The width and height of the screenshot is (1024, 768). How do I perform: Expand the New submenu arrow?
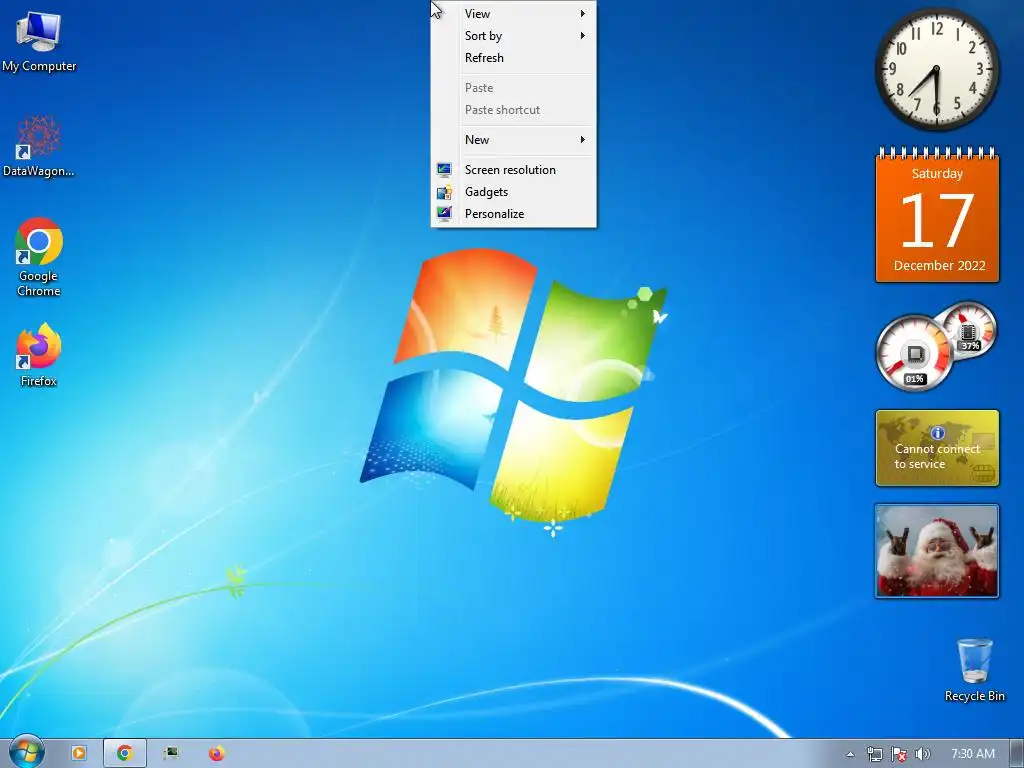583,140
